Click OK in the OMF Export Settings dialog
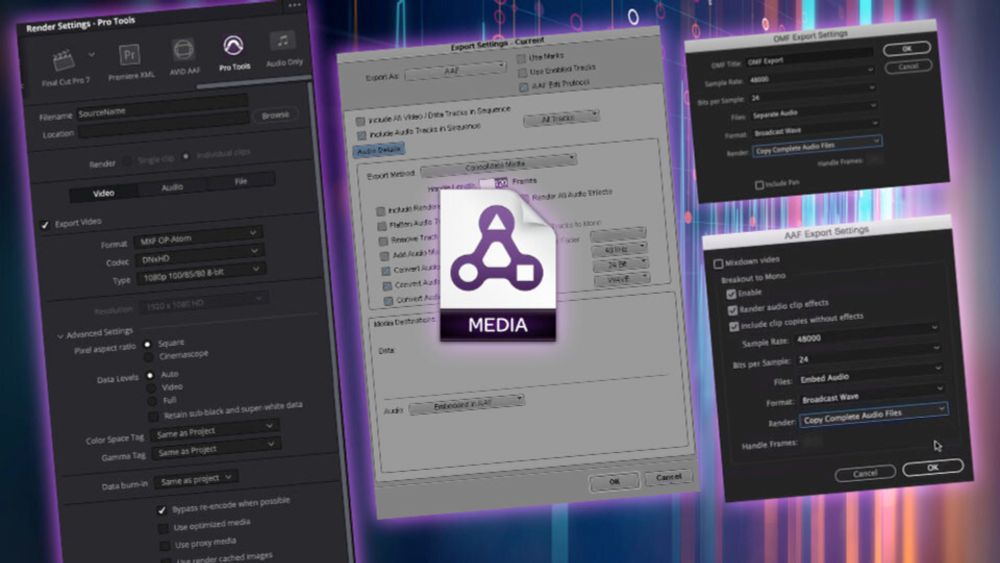Screen dimensions: 1000x563 pyautogui.click(x=906, y=48)
